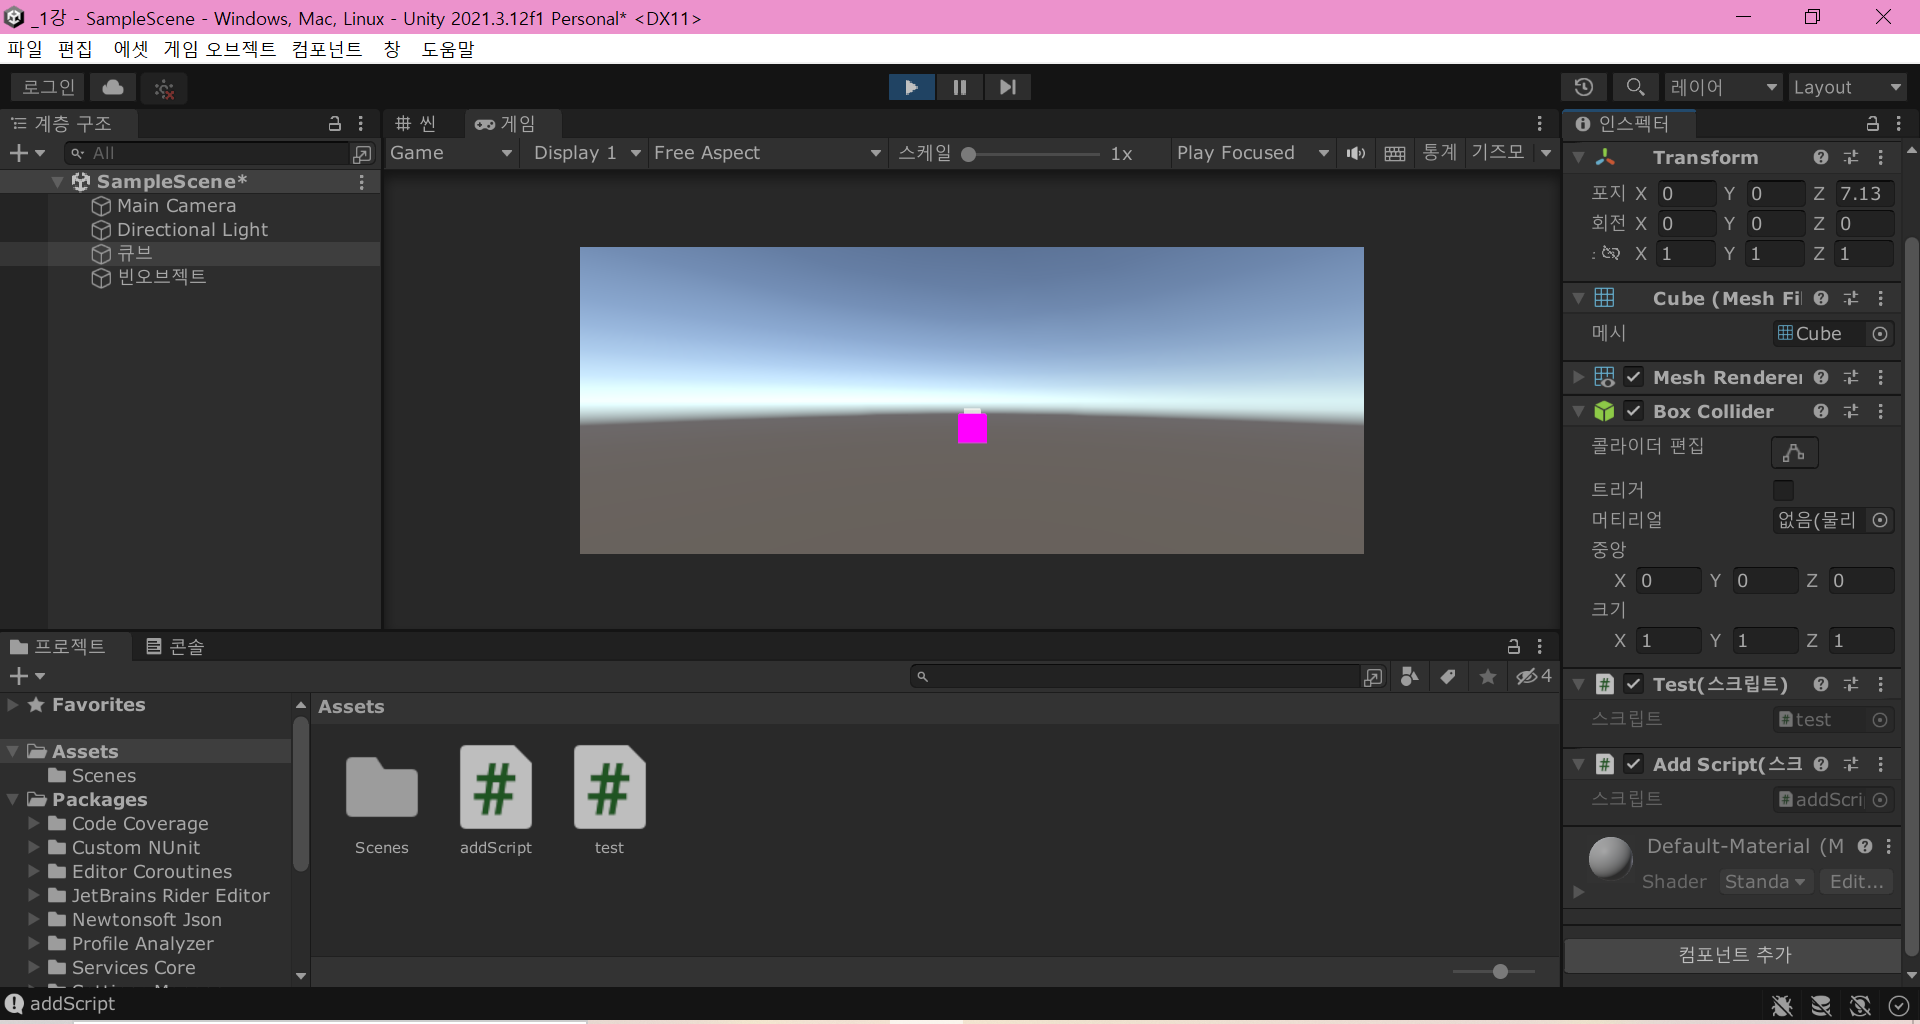Open Transform component more options
1920x1024 pixels.
click(1881, 158)
